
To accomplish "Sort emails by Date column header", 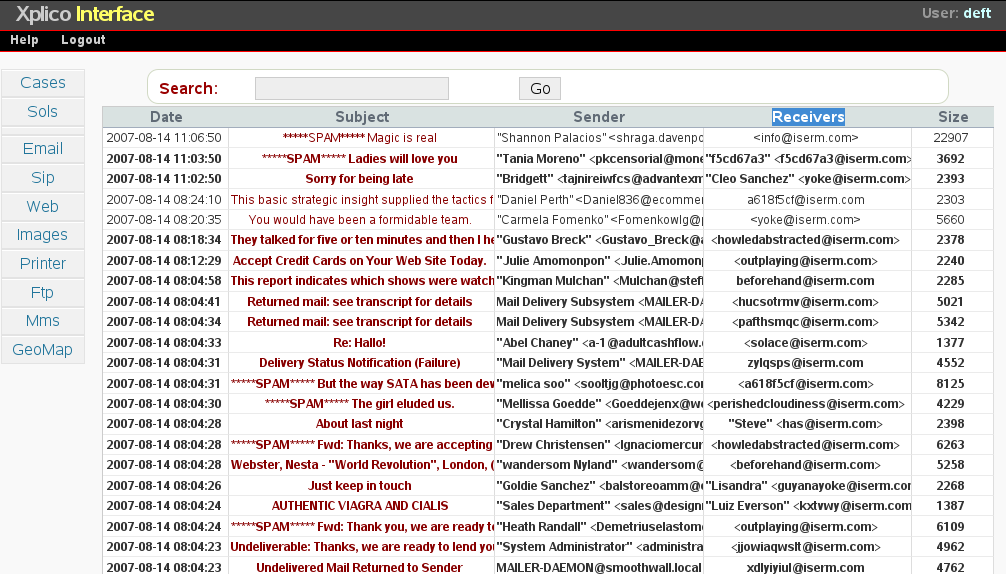I will tap(166, 117).
